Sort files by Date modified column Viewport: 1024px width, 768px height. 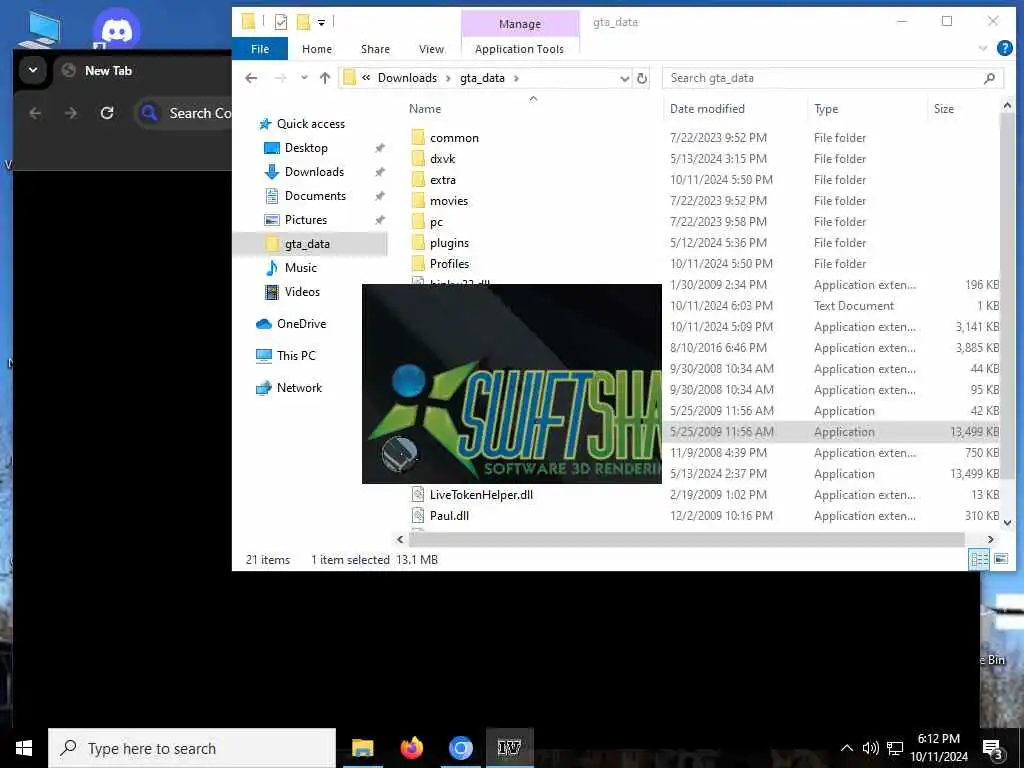(707, 109)
